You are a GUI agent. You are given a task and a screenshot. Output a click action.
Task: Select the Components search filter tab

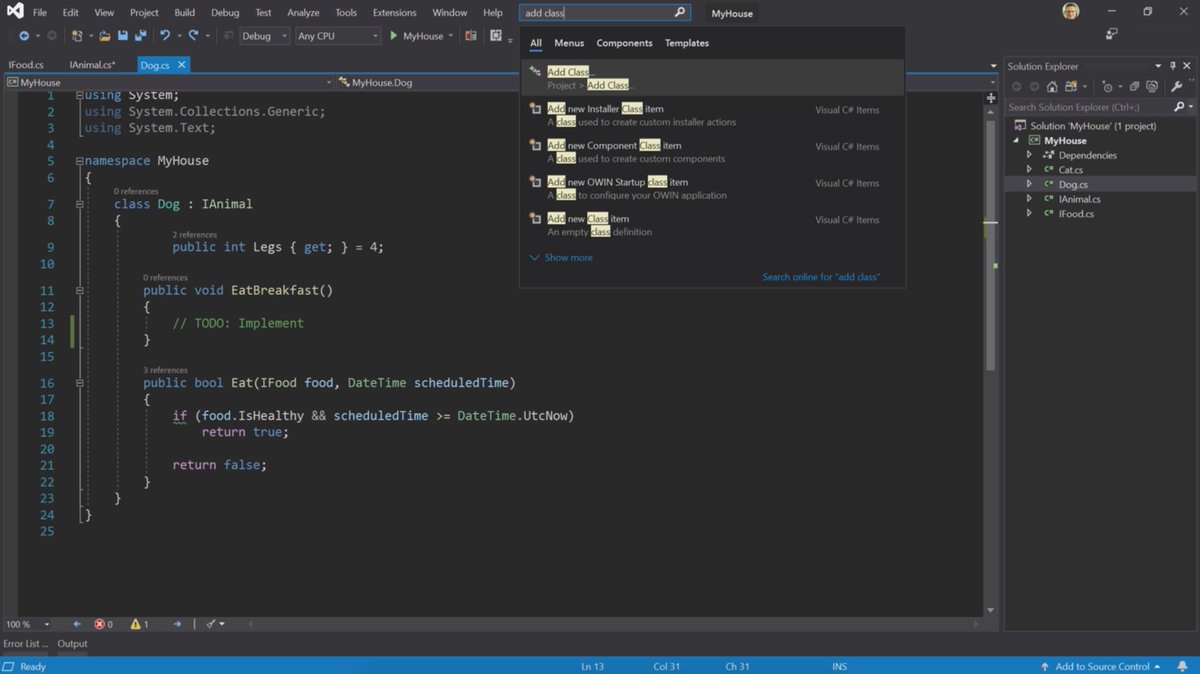[624, 43]
